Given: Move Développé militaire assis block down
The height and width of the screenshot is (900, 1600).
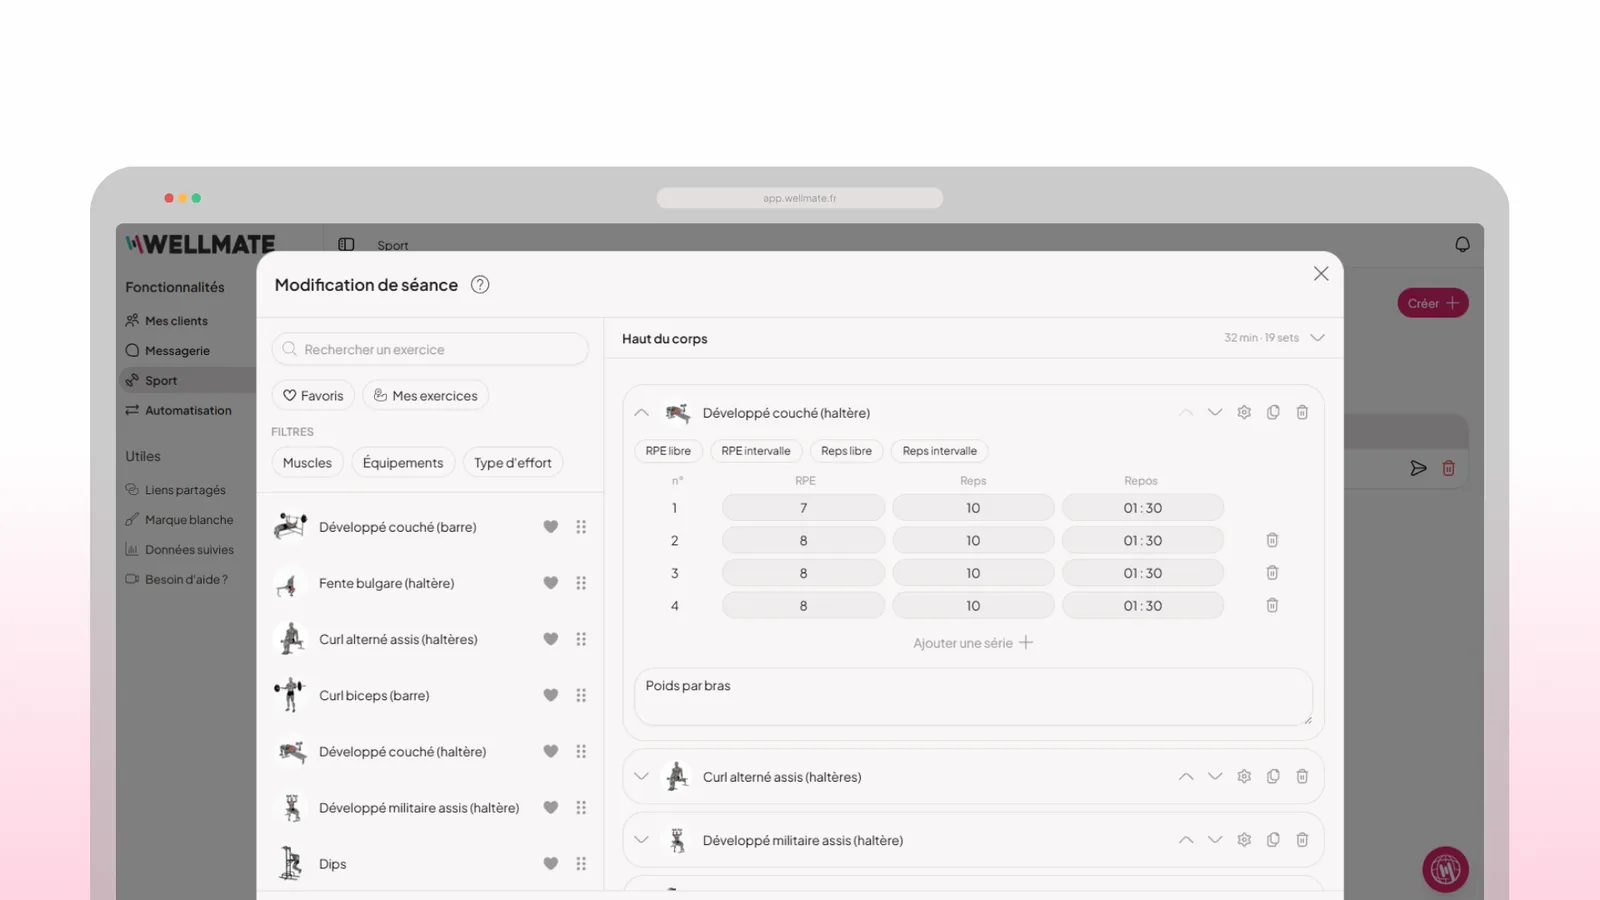Looking at the screenshot, I should pyautogui.click(x=1215, y=841).
